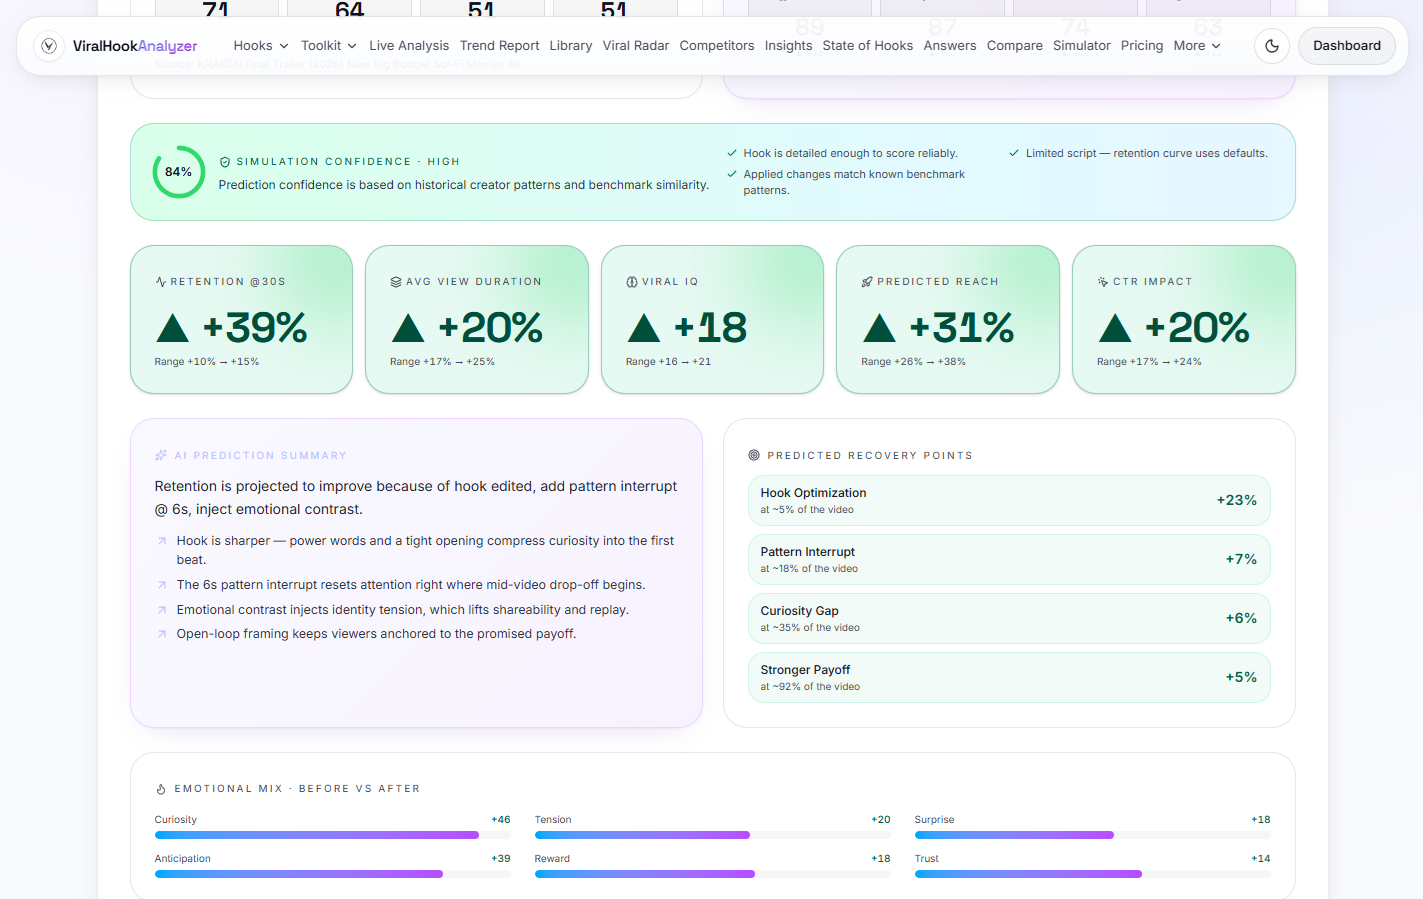Expand the Hooks dropdown menu
Screen dimensions: 1423x899
(261, 46)
